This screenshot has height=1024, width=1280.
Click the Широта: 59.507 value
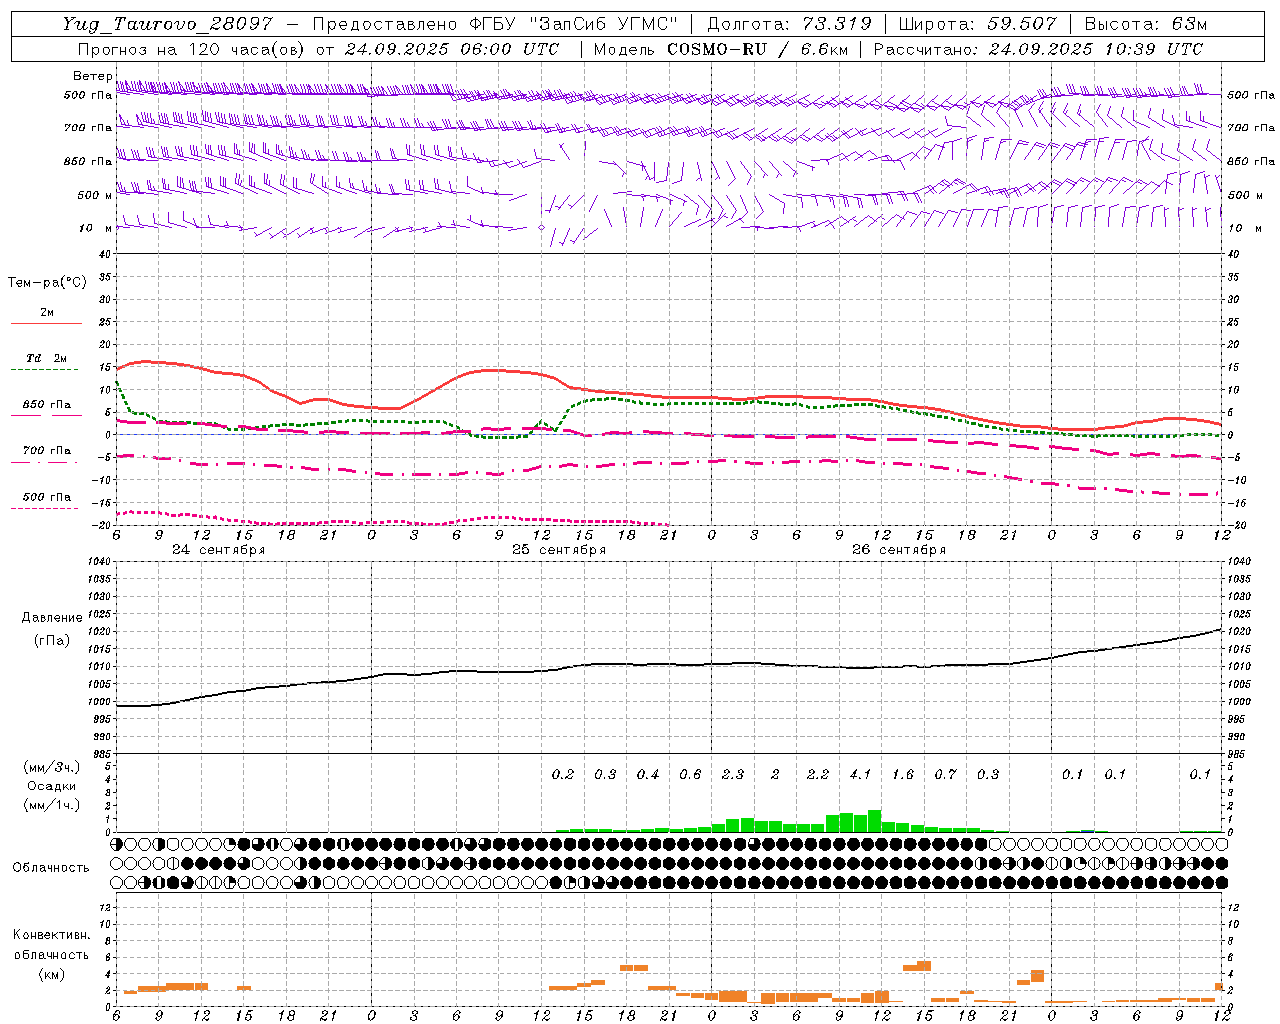pyautogui.click(x=977, y=24)
